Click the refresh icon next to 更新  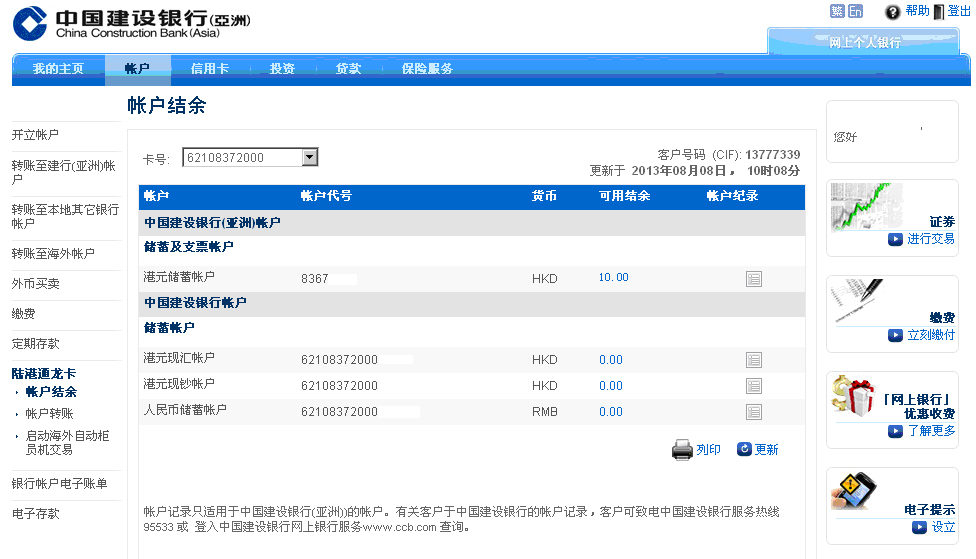(x=744, y=449)
